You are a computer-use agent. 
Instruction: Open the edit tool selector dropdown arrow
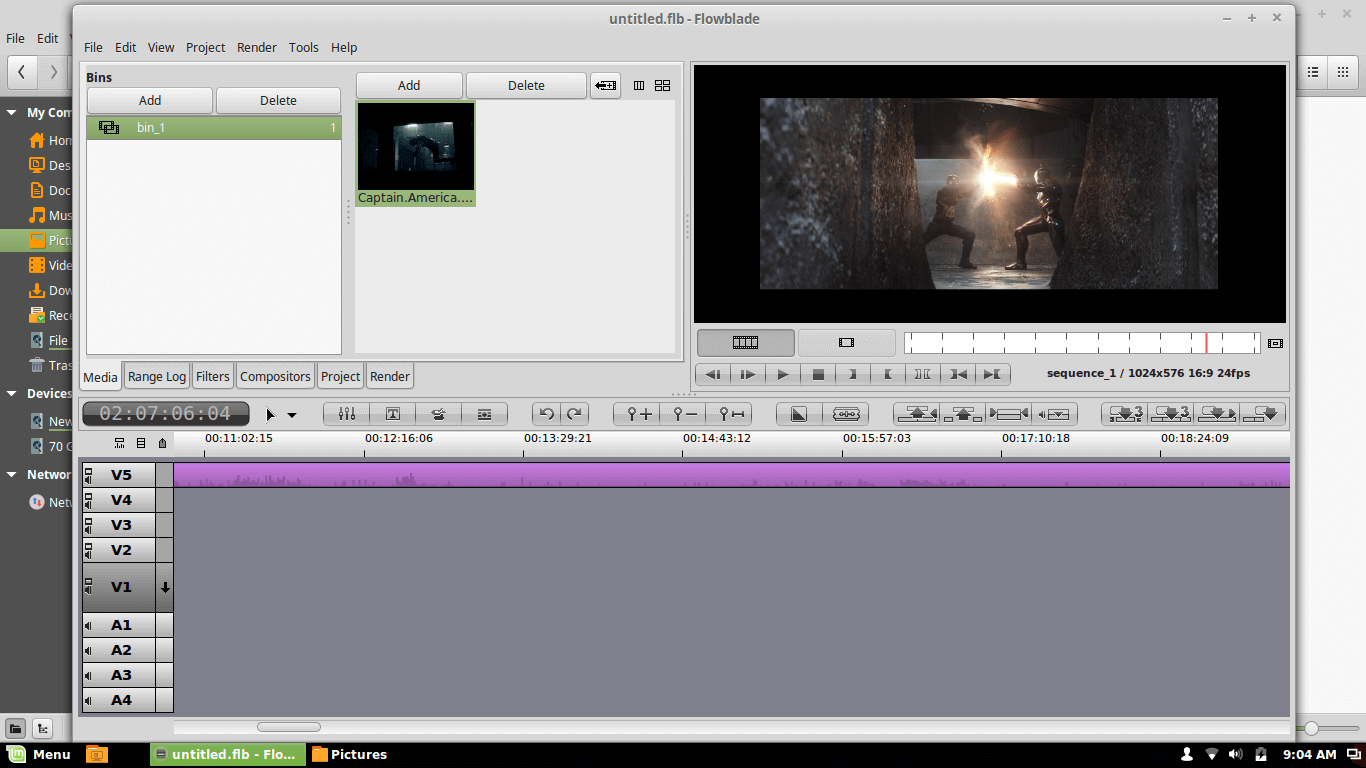[292, 415]
